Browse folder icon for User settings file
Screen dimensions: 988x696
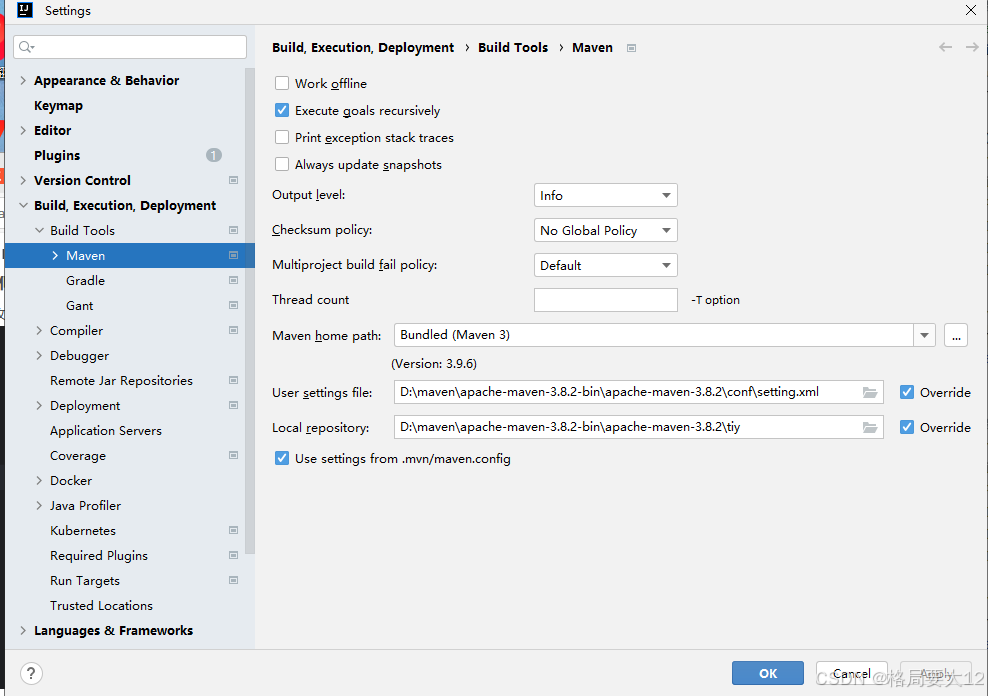[x=870, y=392]
